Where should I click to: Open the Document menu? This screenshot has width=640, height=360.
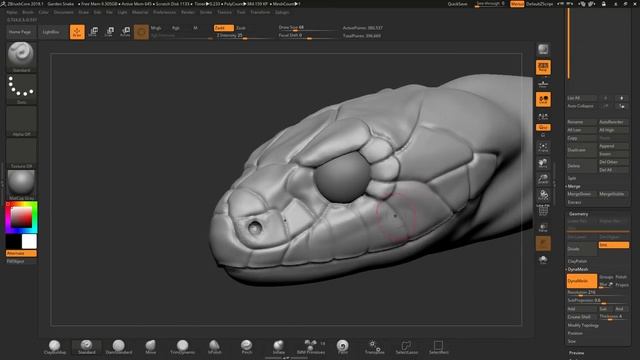(64, 12)
